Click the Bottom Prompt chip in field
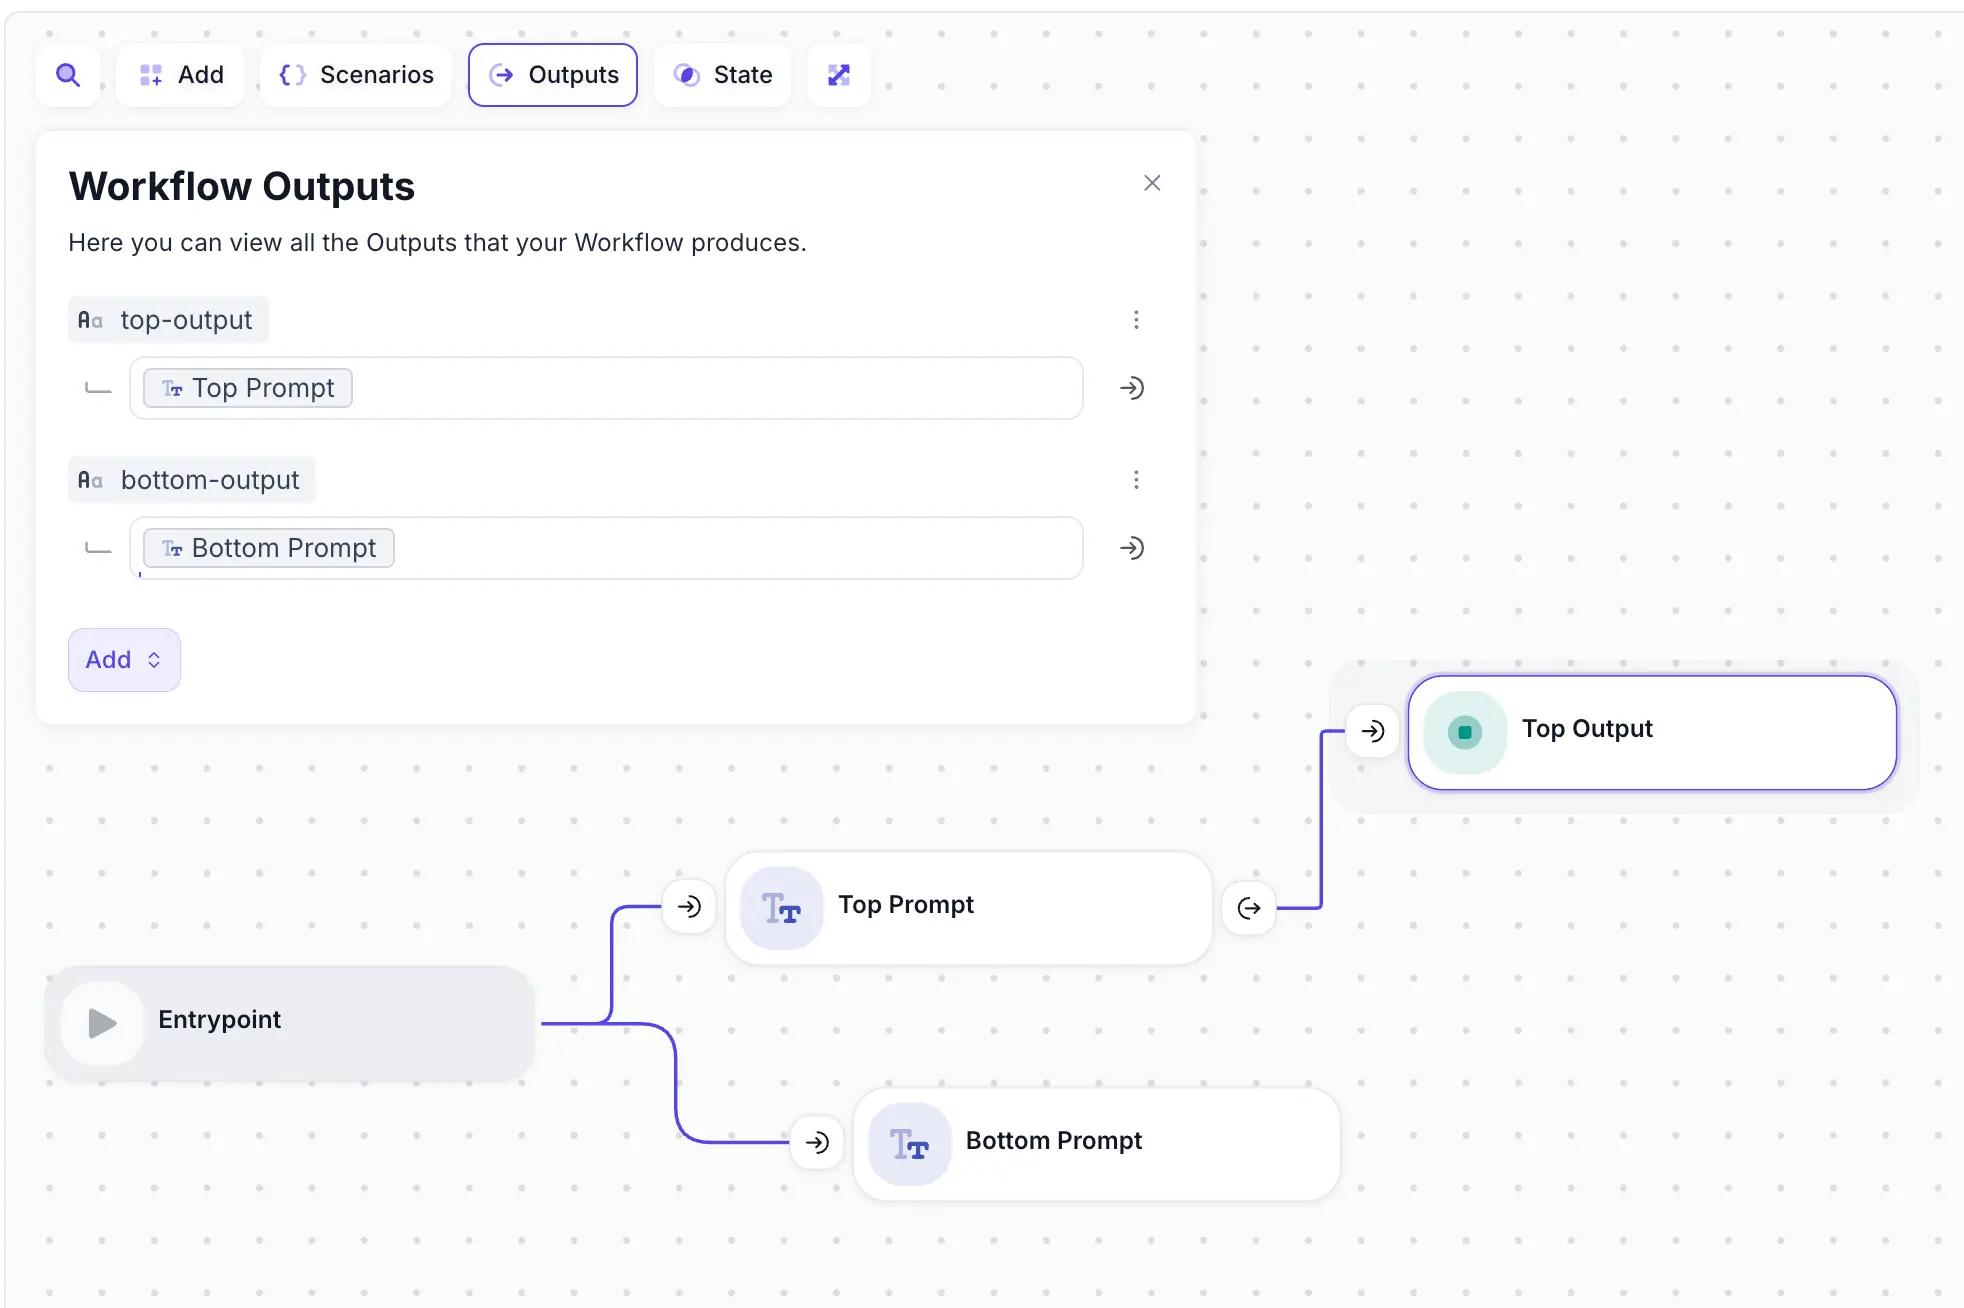Viewport: 1964px width, 1308px height. pos(269,548)
